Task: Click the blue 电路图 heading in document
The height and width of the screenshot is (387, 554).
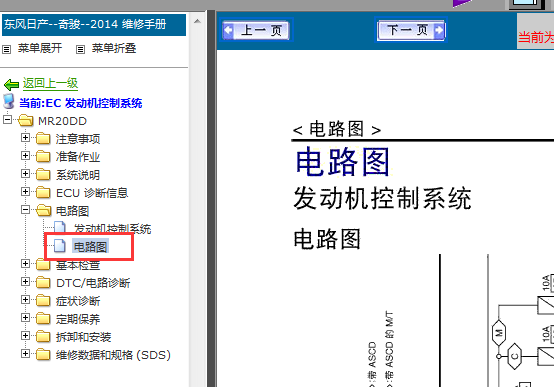Action: point(342,162)
